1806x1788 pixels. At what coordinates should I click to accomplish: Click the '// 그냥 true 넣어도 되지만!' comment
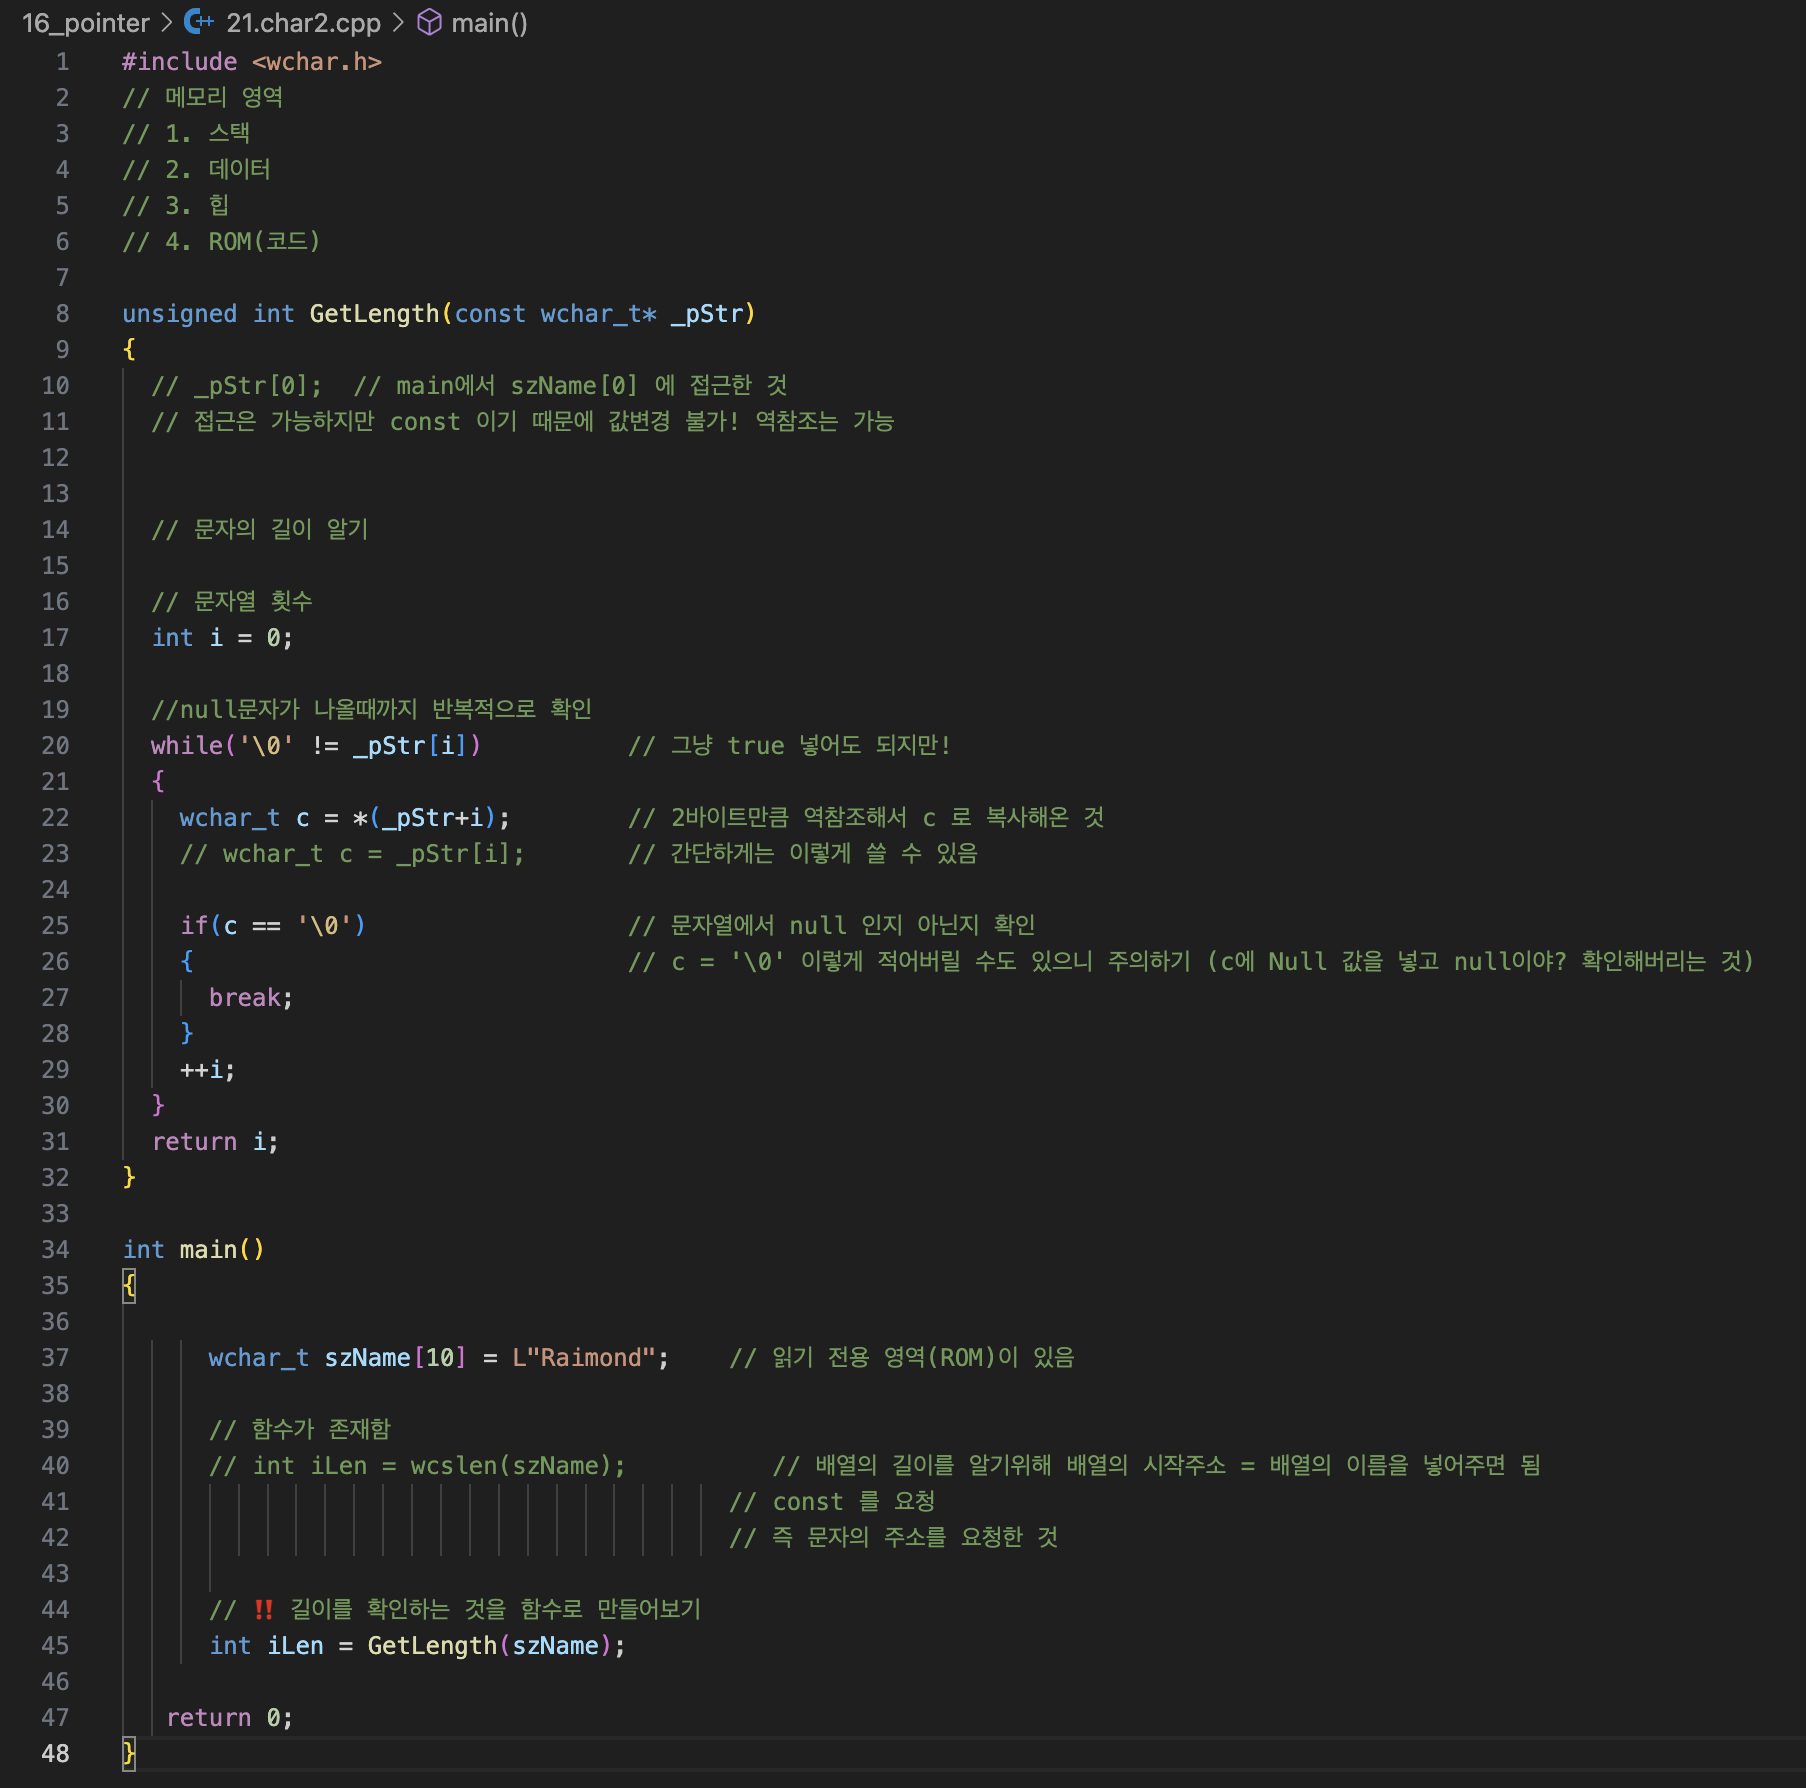point(790,746)
